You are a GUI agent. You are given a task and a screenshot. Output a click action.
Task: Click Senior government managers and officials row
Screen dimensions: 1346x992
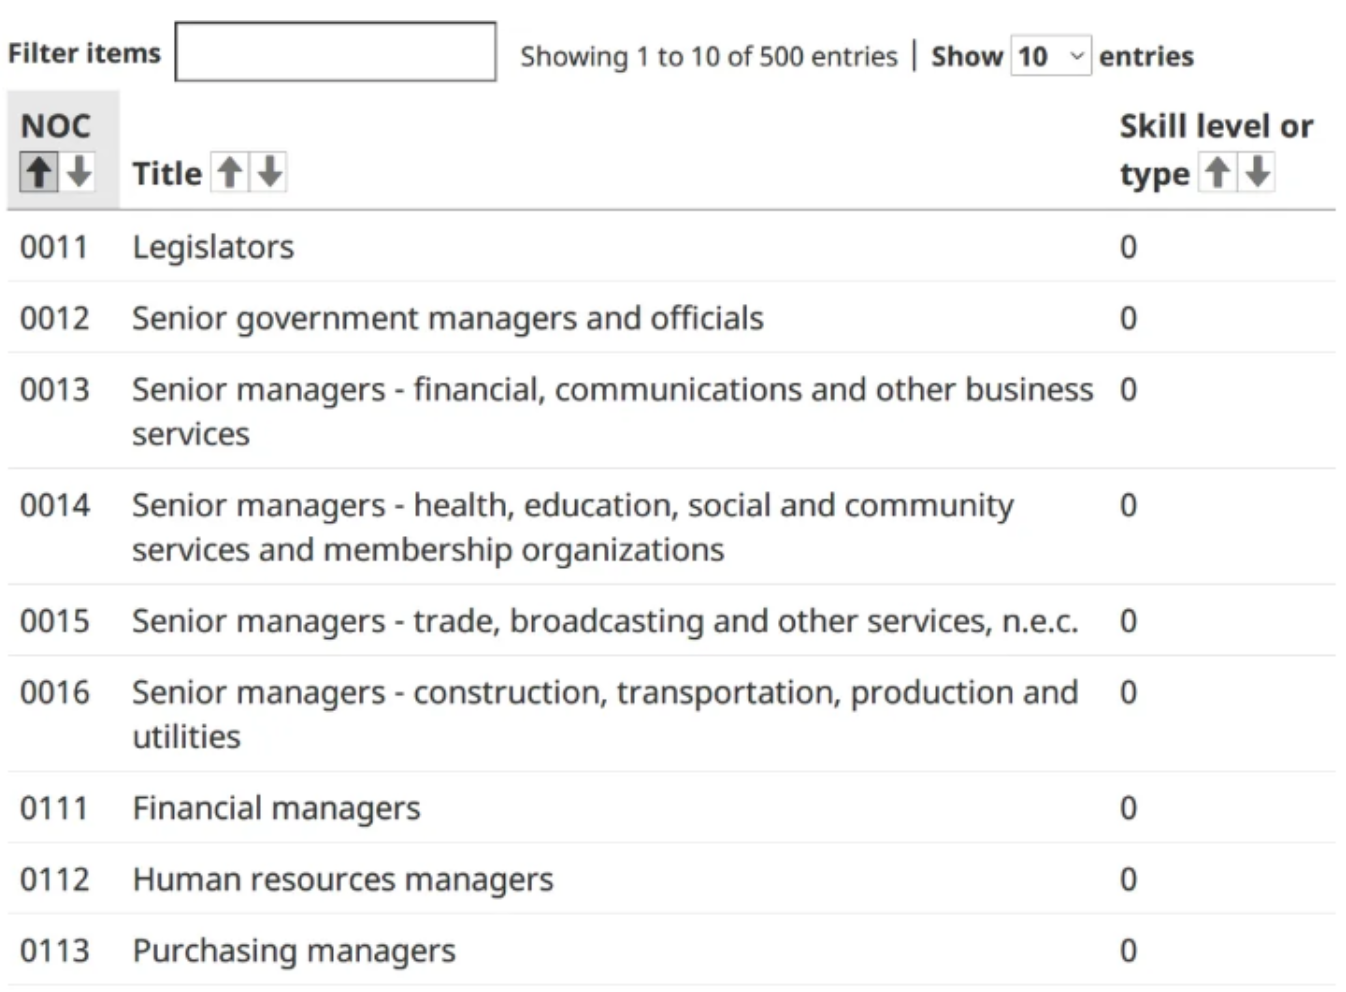447,318
